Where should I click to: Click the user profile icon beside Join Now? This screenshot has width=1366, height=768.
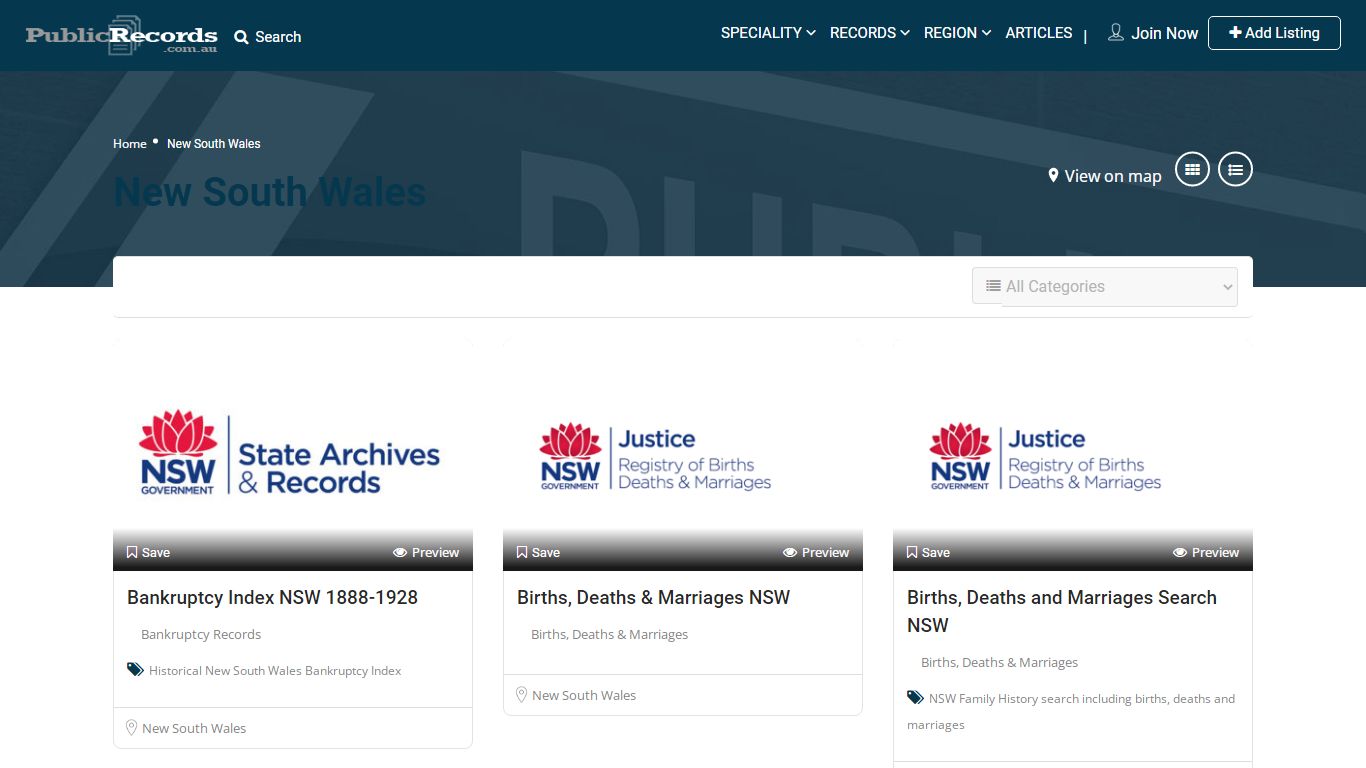click(x=1116, y=33)
